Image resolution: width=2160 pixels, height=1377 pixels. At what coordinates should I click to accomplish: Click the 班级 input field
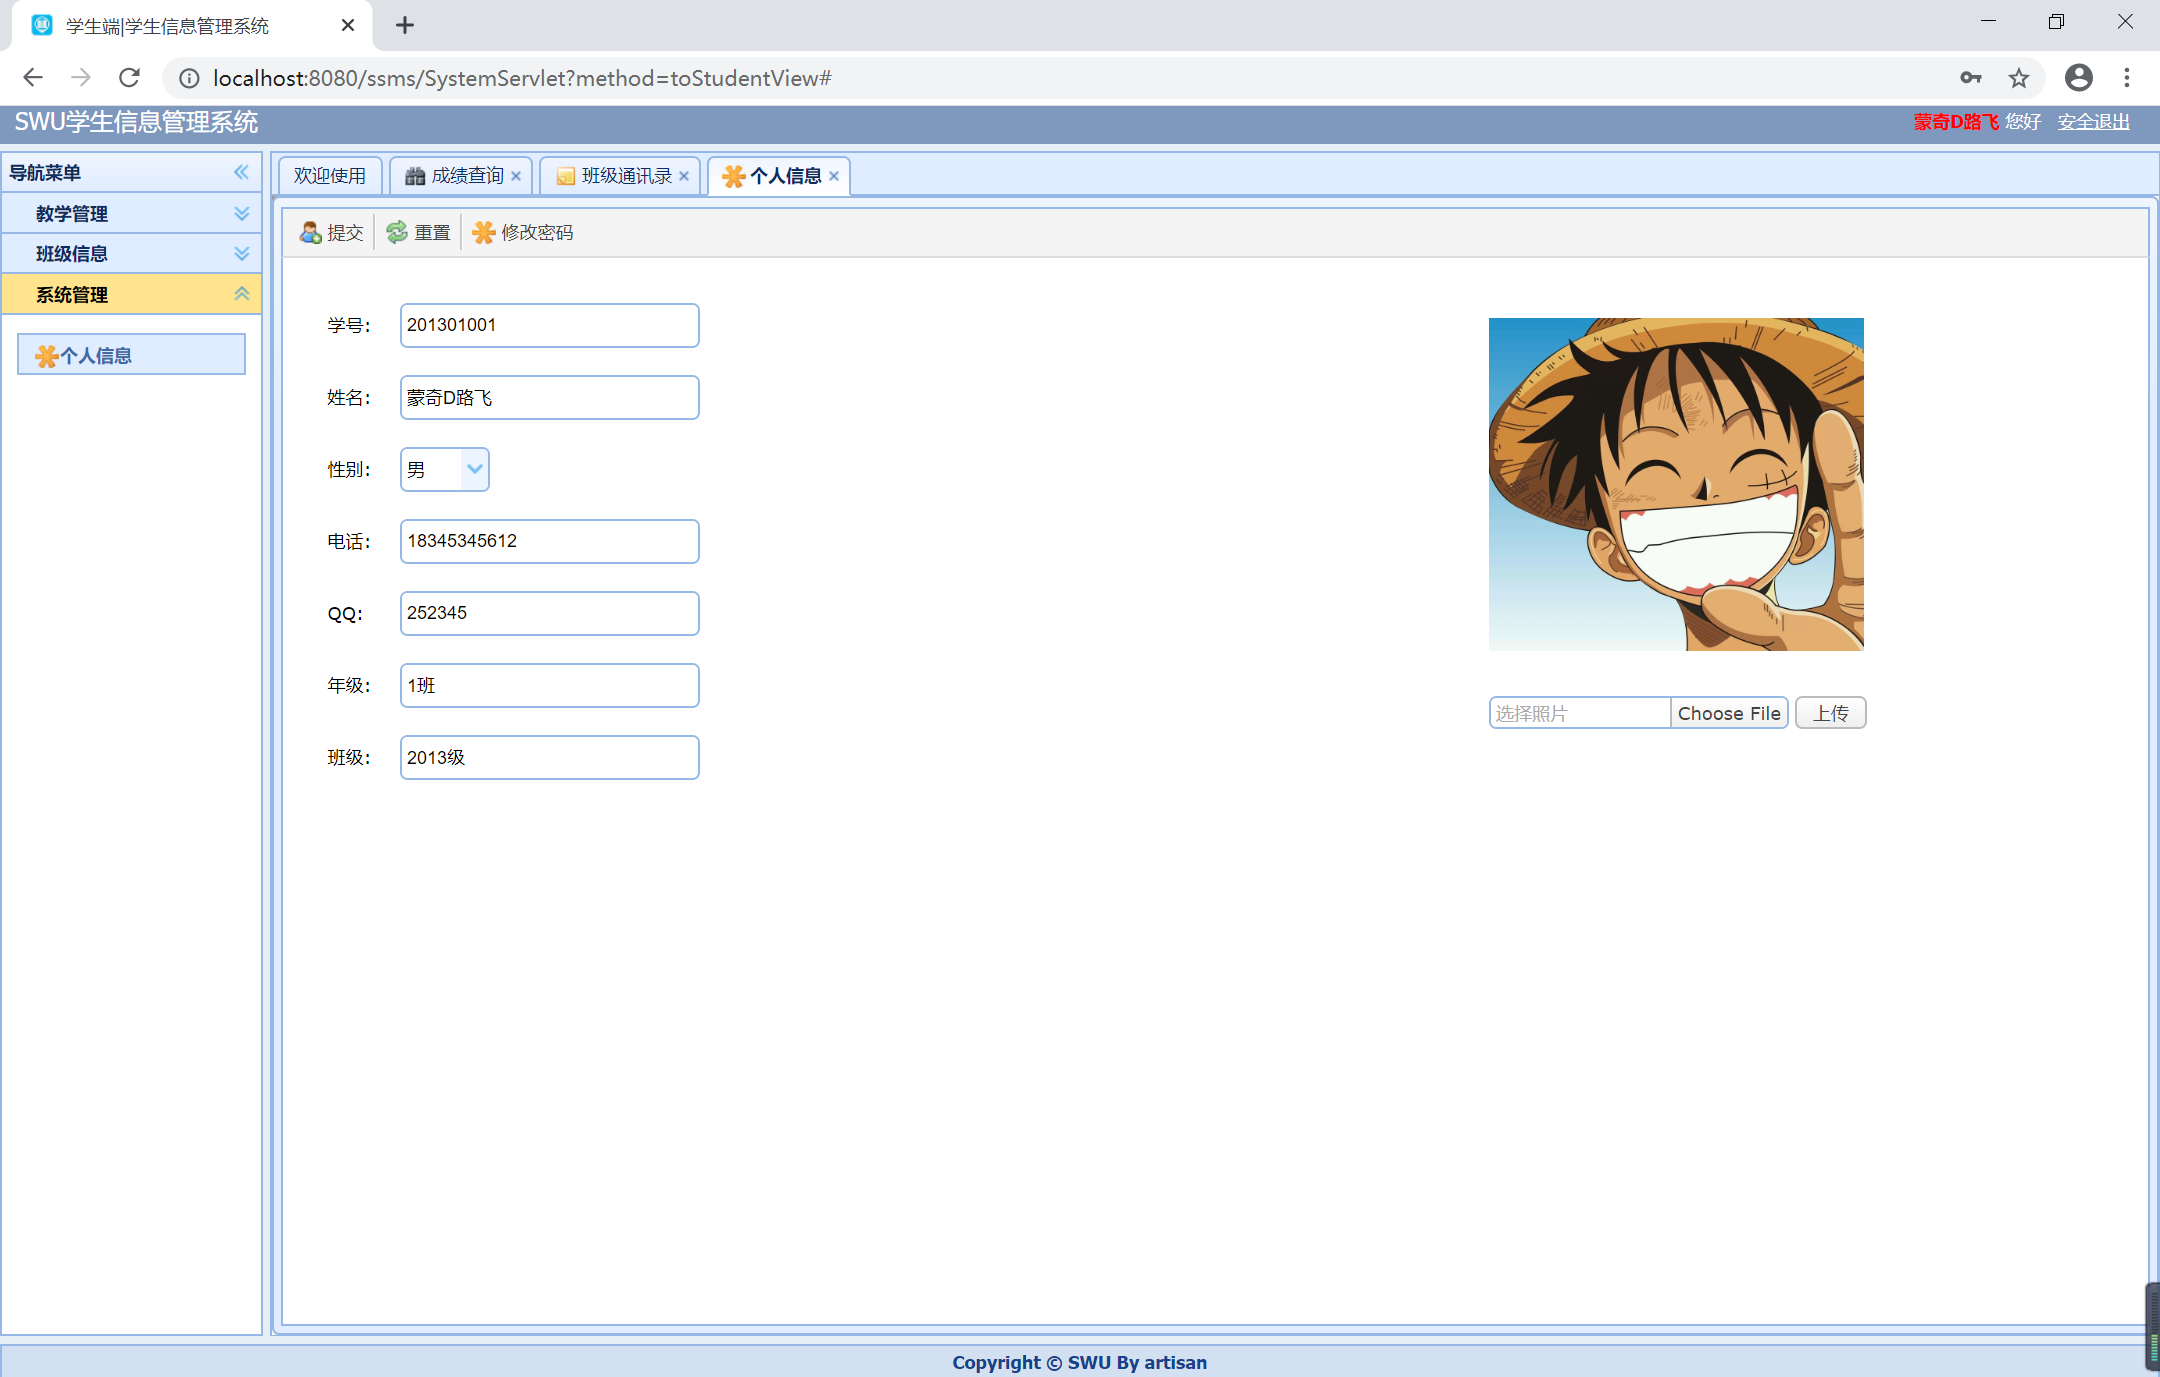(550, 757)
